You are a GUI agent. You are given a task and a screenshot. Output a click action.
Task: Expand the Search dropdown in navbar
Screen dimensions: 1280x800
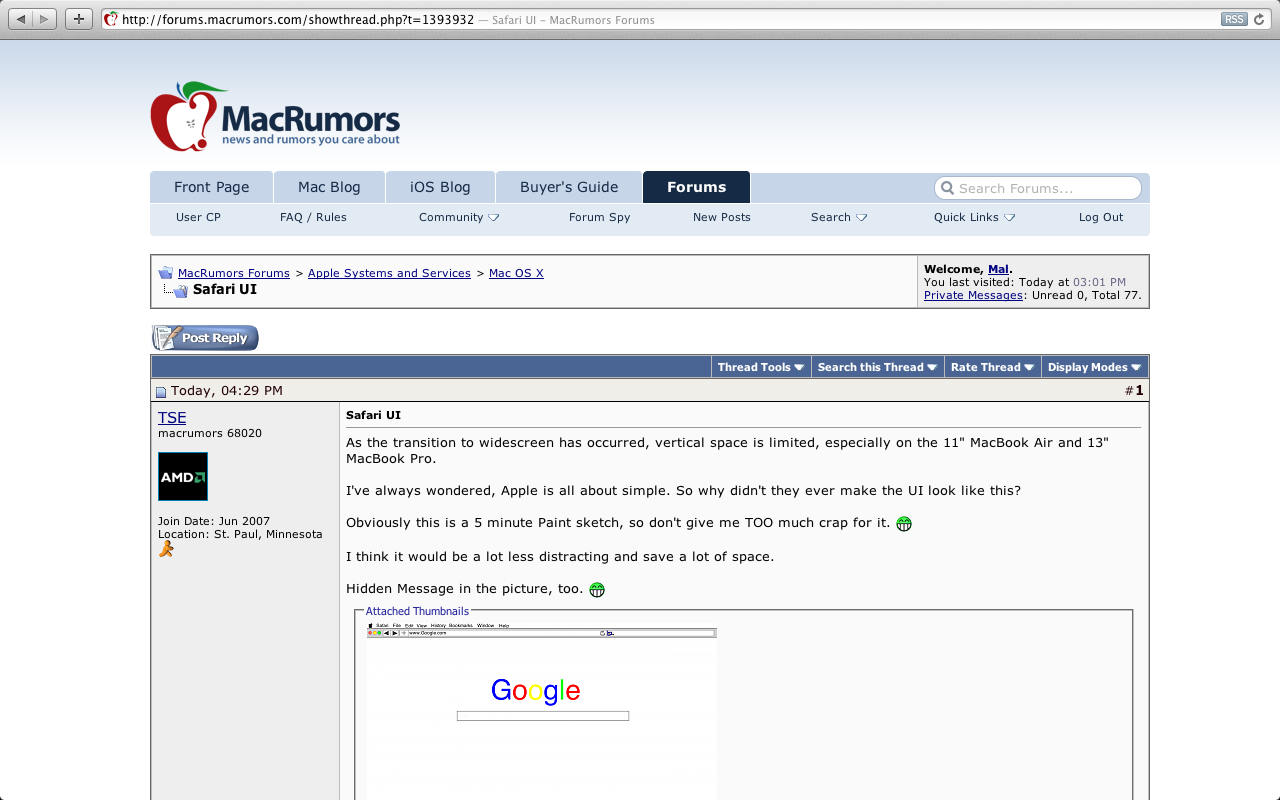(839, 217)
